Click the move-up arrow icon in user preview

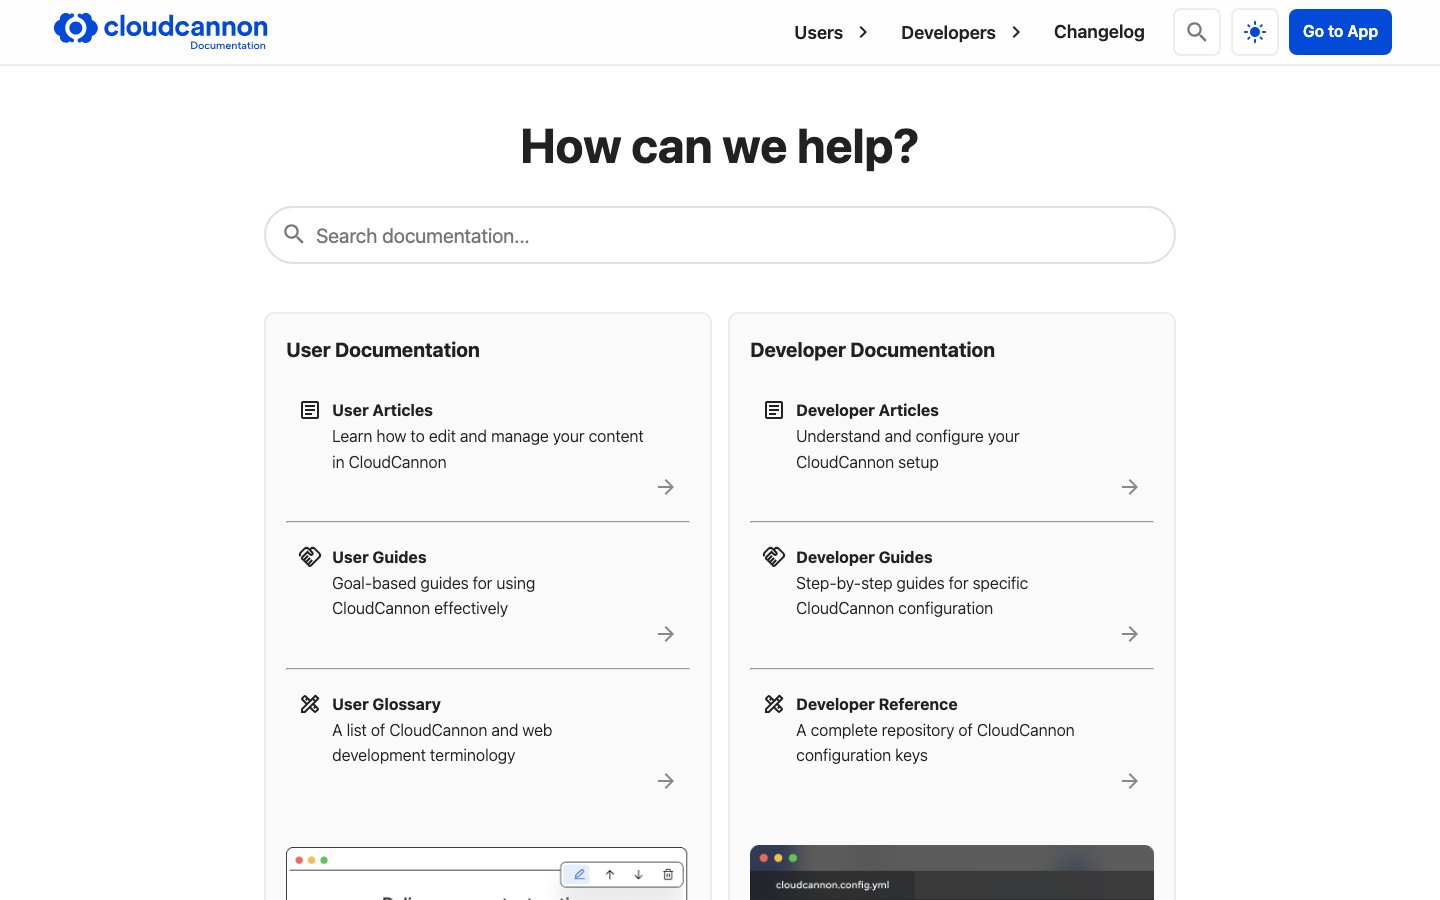[x=610, y=874]
